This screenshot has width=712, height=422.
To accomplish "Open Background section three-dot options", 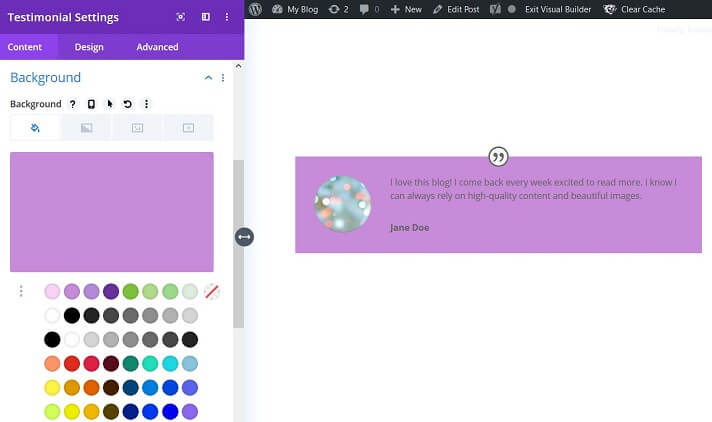I will tap(223, 78).
